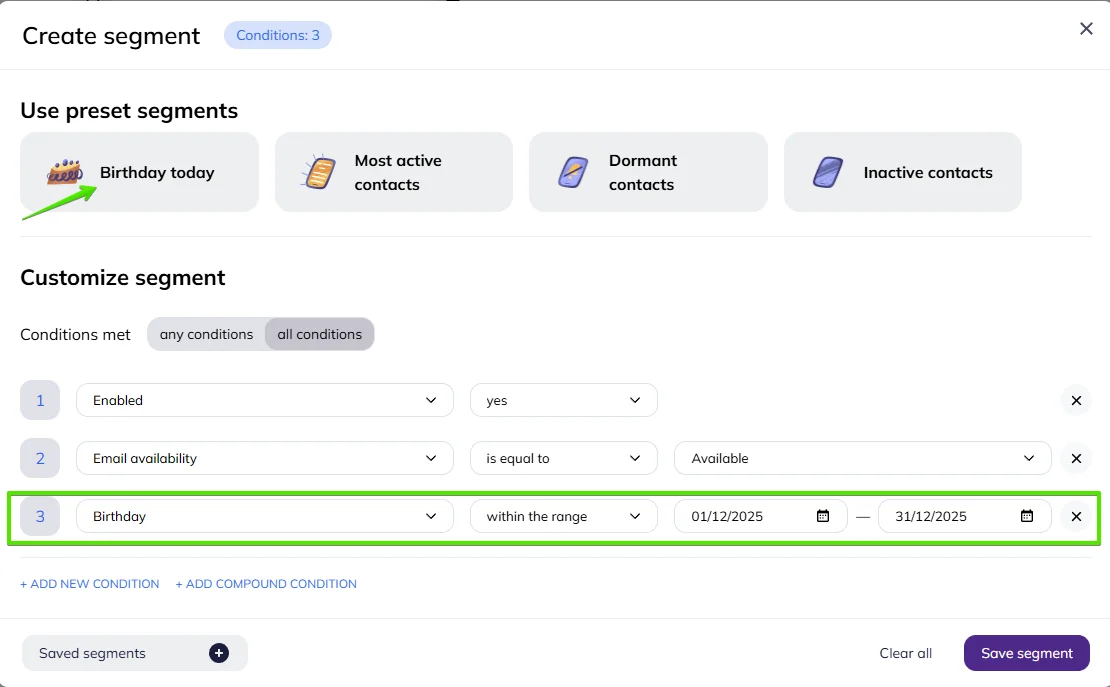The width and height of the screenshot is (1110, 687).
Task: Click Add new condition link
Action: (90, 584)
